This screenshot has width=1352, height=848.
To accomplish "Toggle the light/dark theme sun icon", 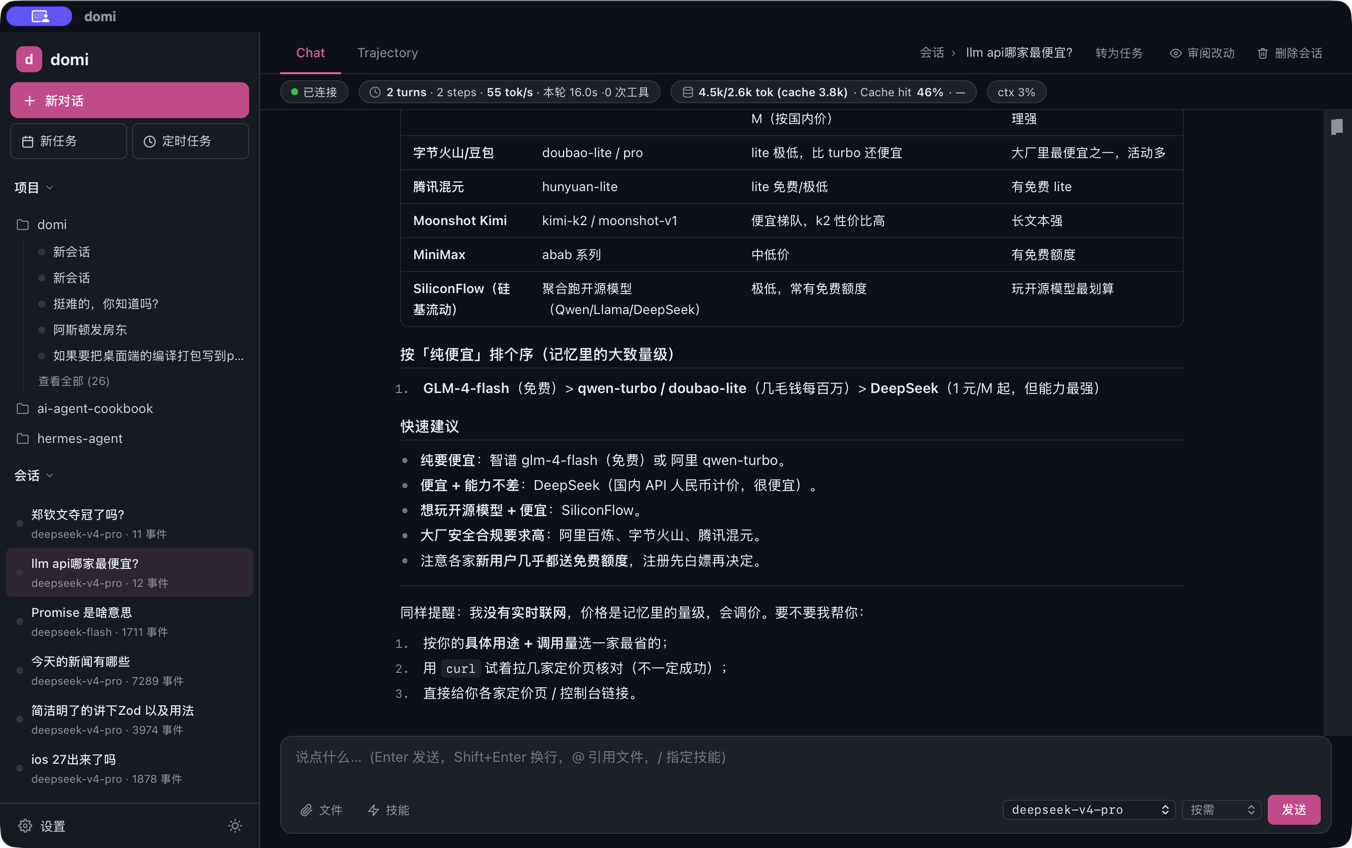I will (x=235, y=826).
